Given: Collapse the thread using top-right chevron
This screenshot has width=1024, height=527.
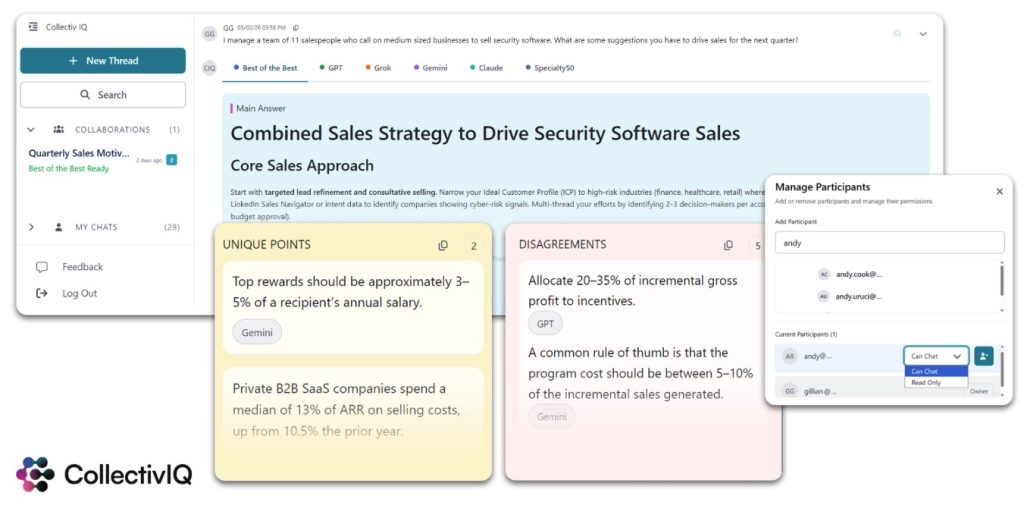Looking at the screenshot, I should click(923, 34).
